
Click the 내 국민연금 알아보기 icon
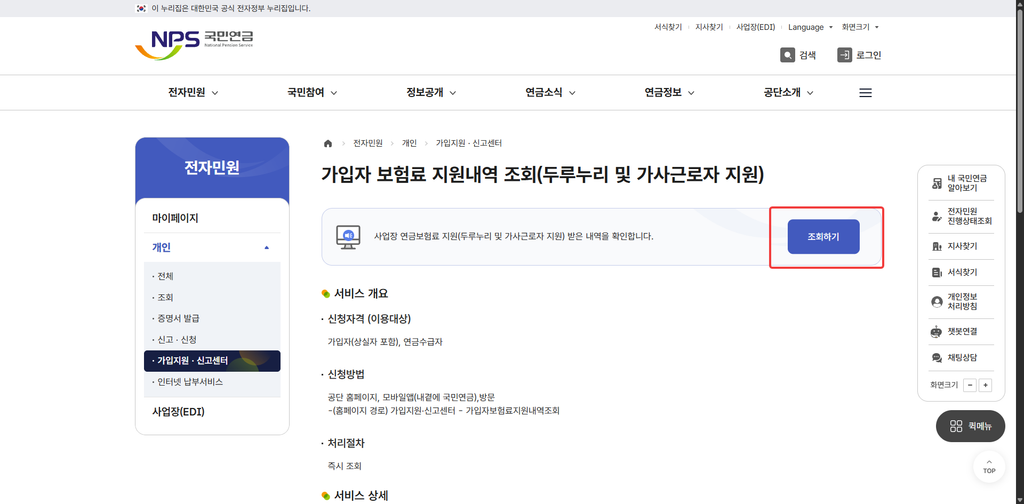937,183
